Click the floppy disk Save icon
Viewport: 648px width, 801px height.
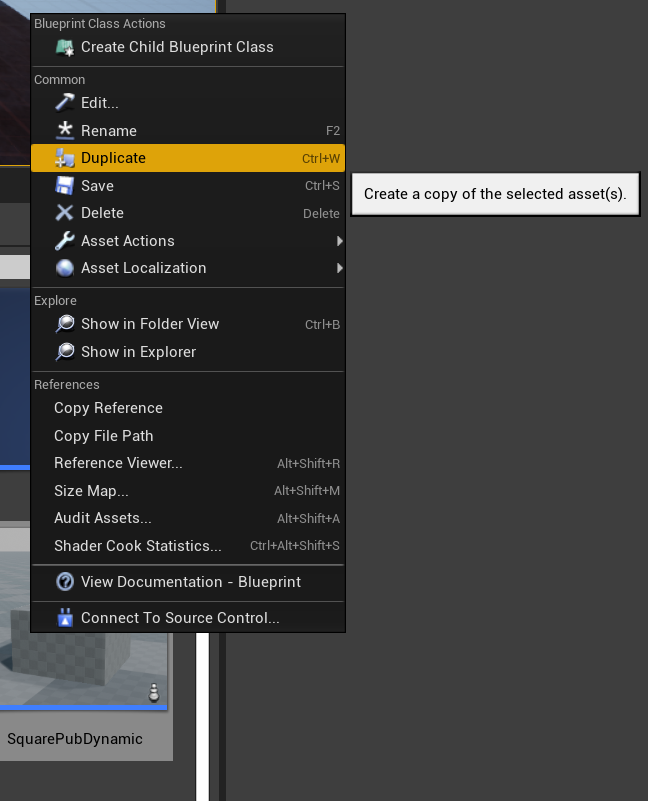coord(65,185)
